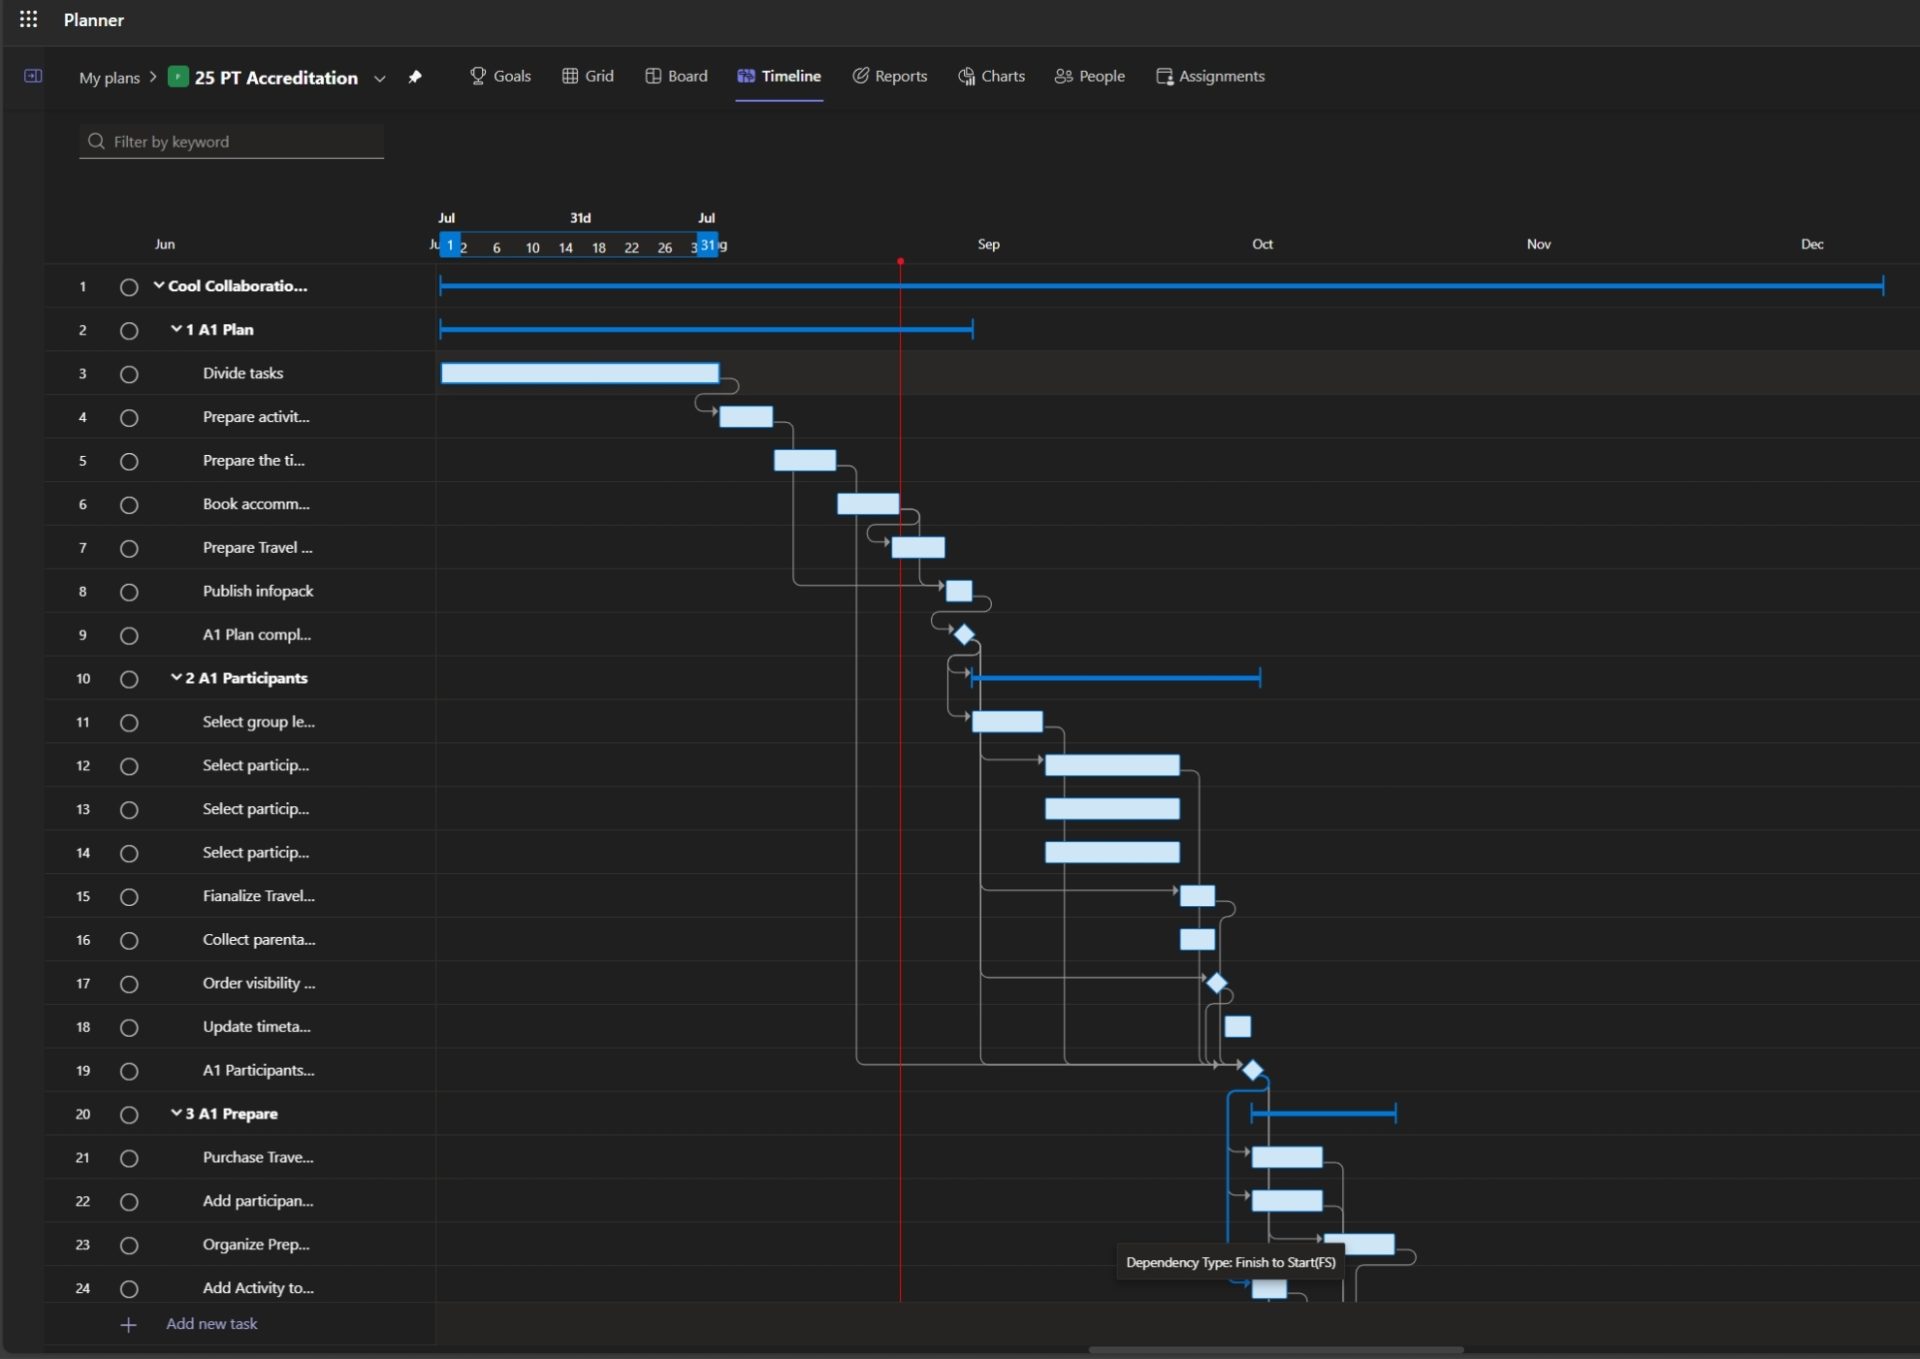Switch to the Grid view
1920x1359 pixels.
pos(588,76)
